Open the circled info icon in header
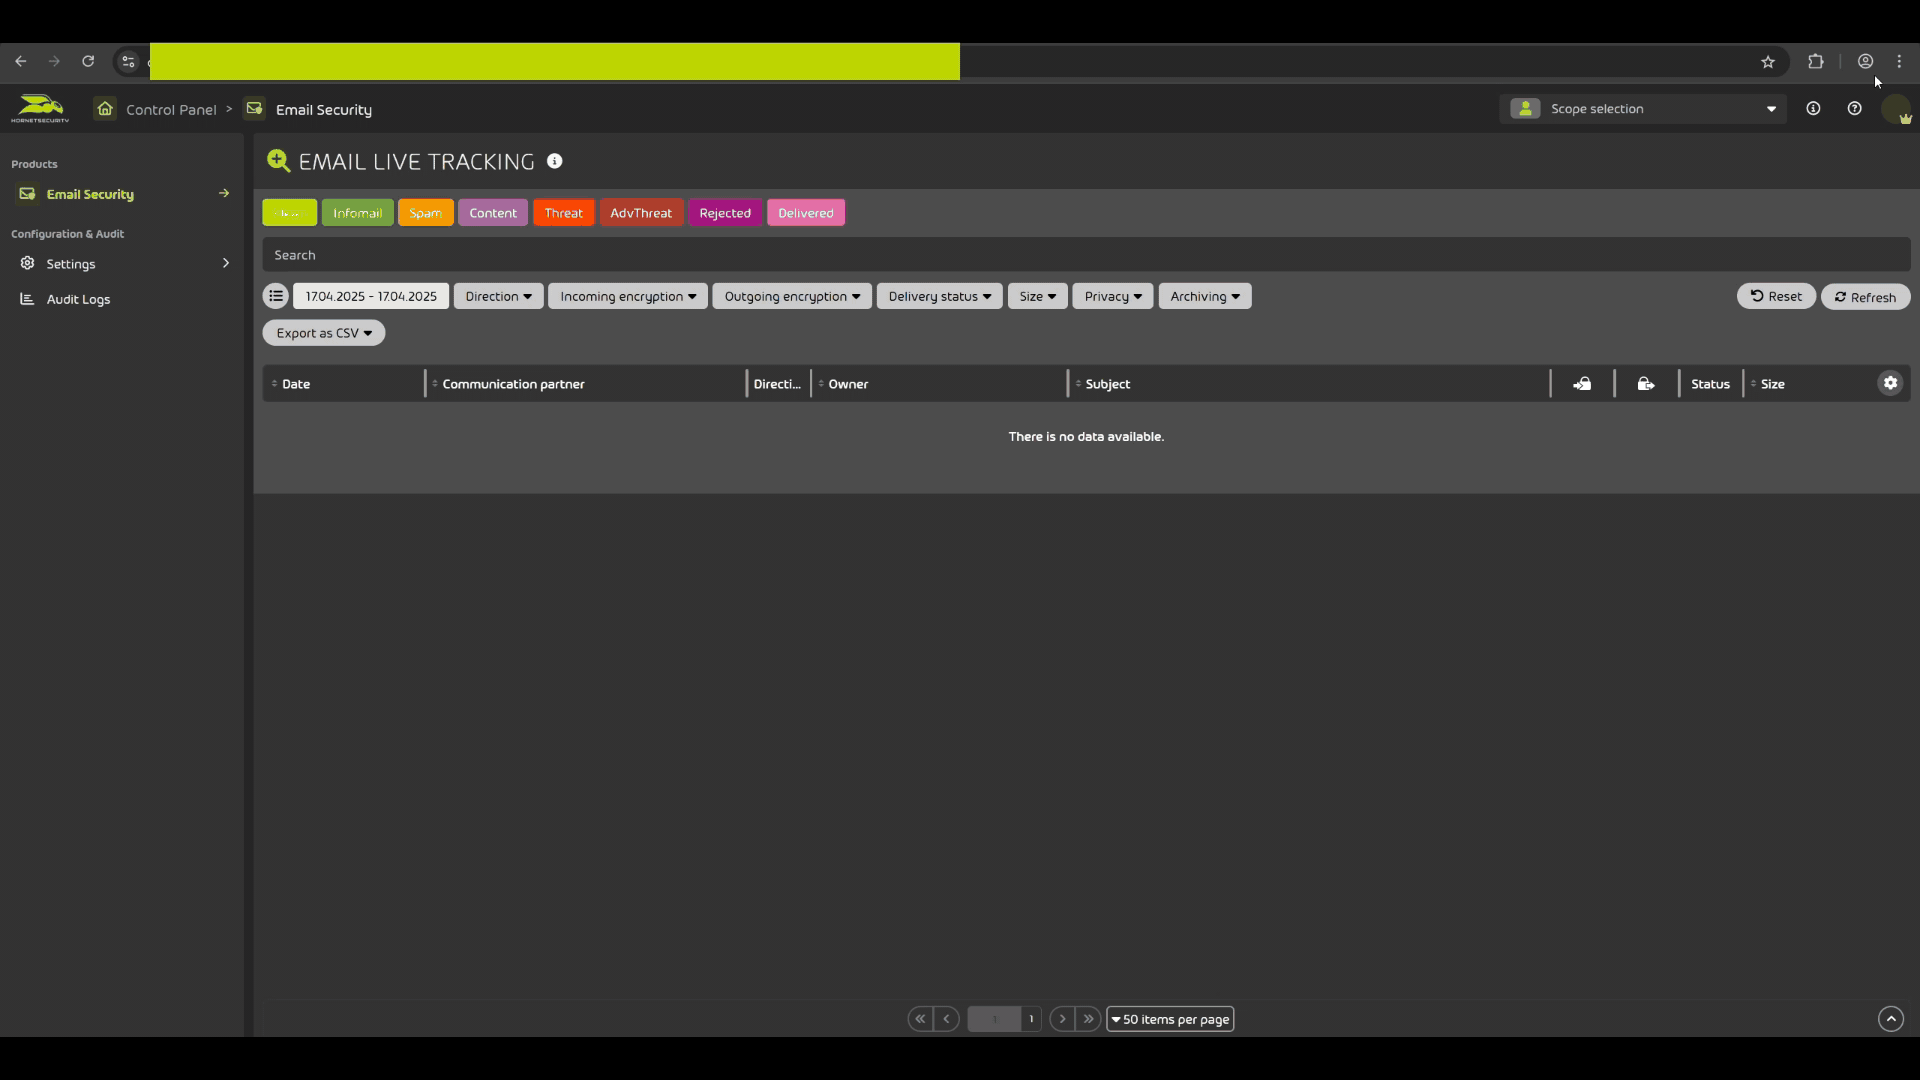Image resolution: width=1920 pixels, height=1080 pixels. (1813, 108)
